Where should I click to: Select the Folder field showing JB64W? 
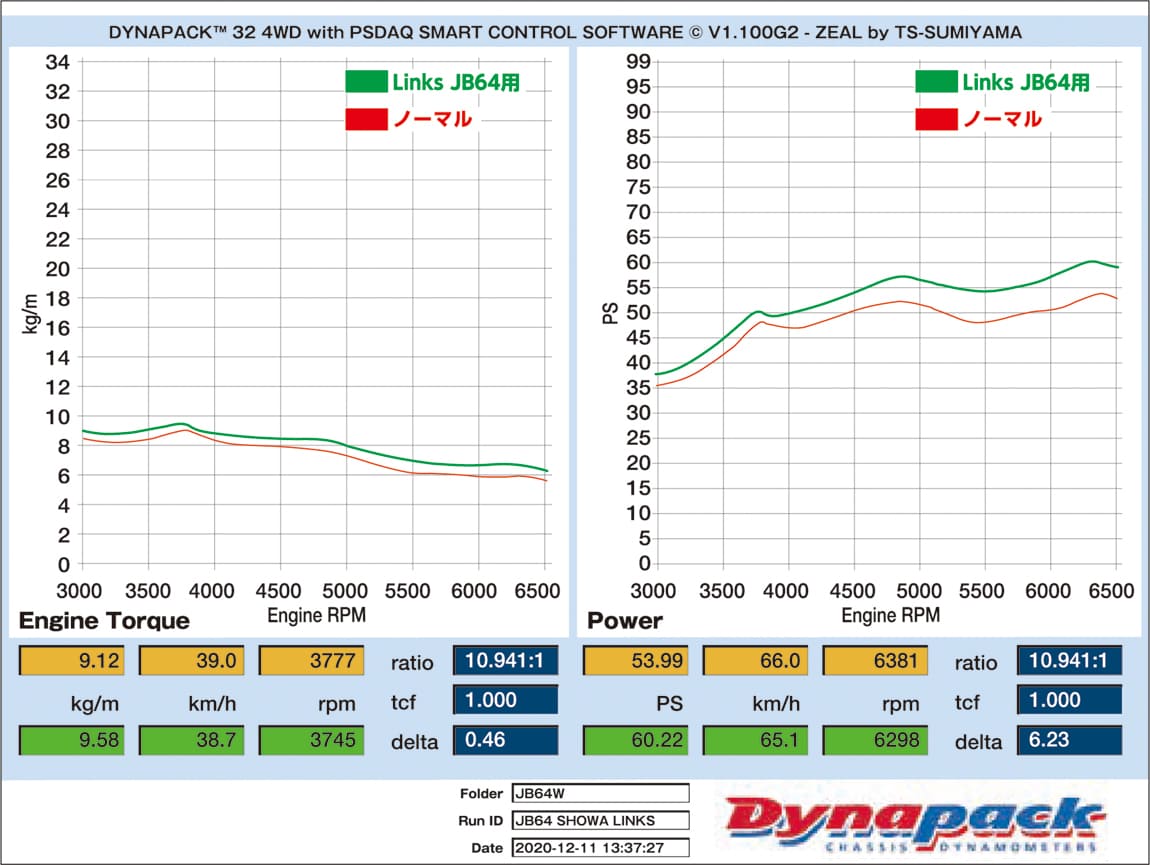601,793
